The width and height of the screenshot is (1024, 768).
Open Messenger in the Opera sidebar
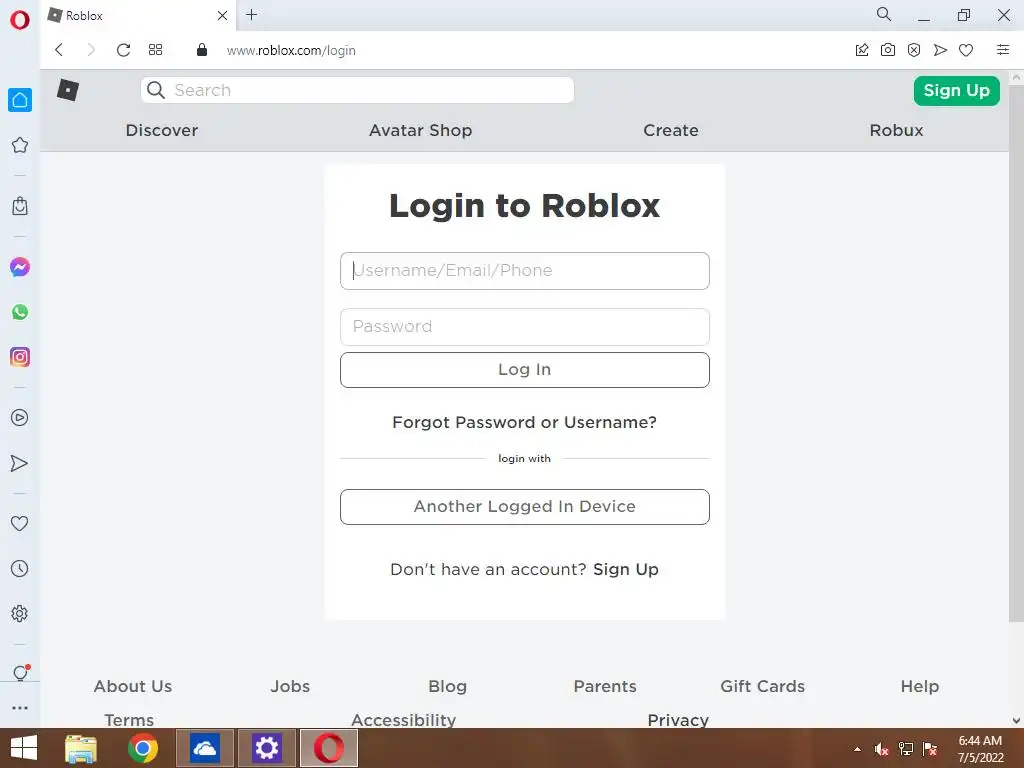coord(20,267)
